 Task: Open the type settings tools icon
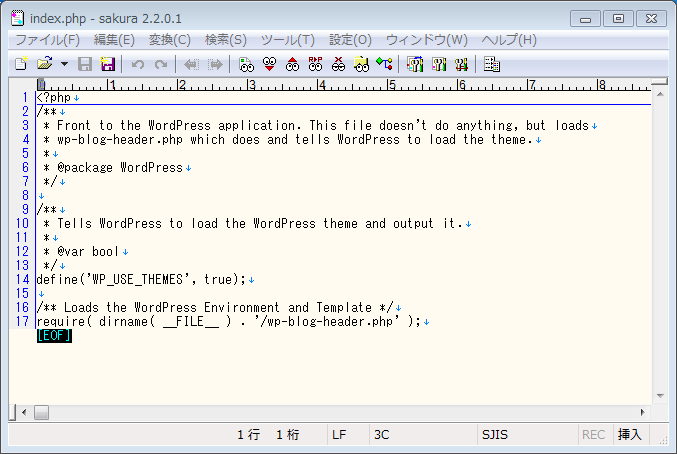(439, 64)
